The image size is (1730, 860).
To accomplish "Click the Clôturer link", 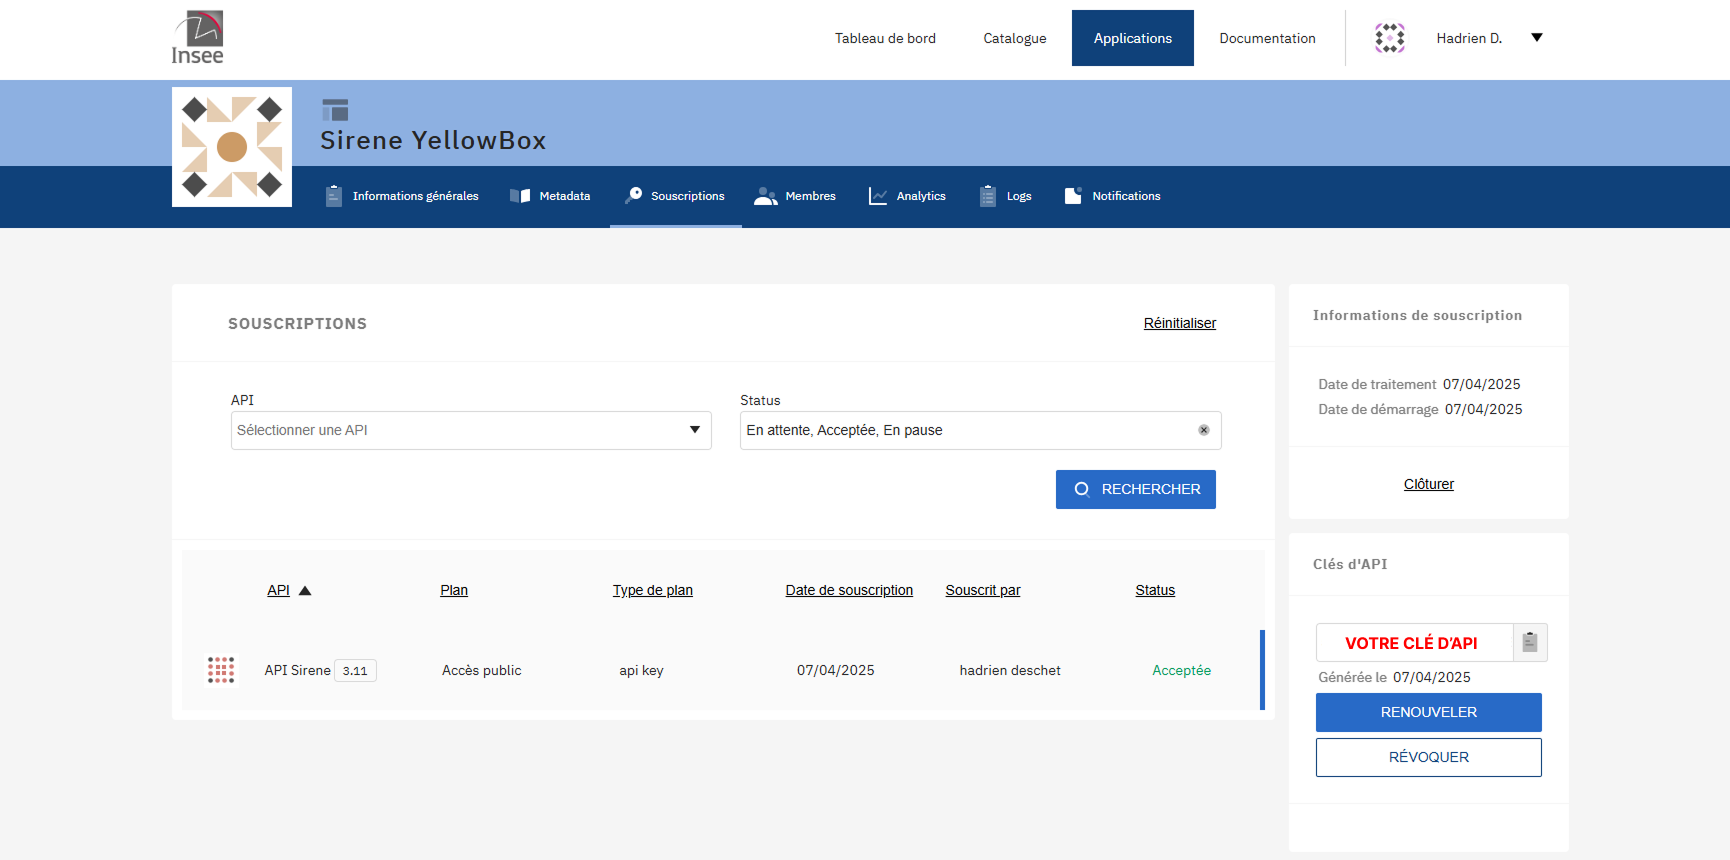I will coord(1428,484).
